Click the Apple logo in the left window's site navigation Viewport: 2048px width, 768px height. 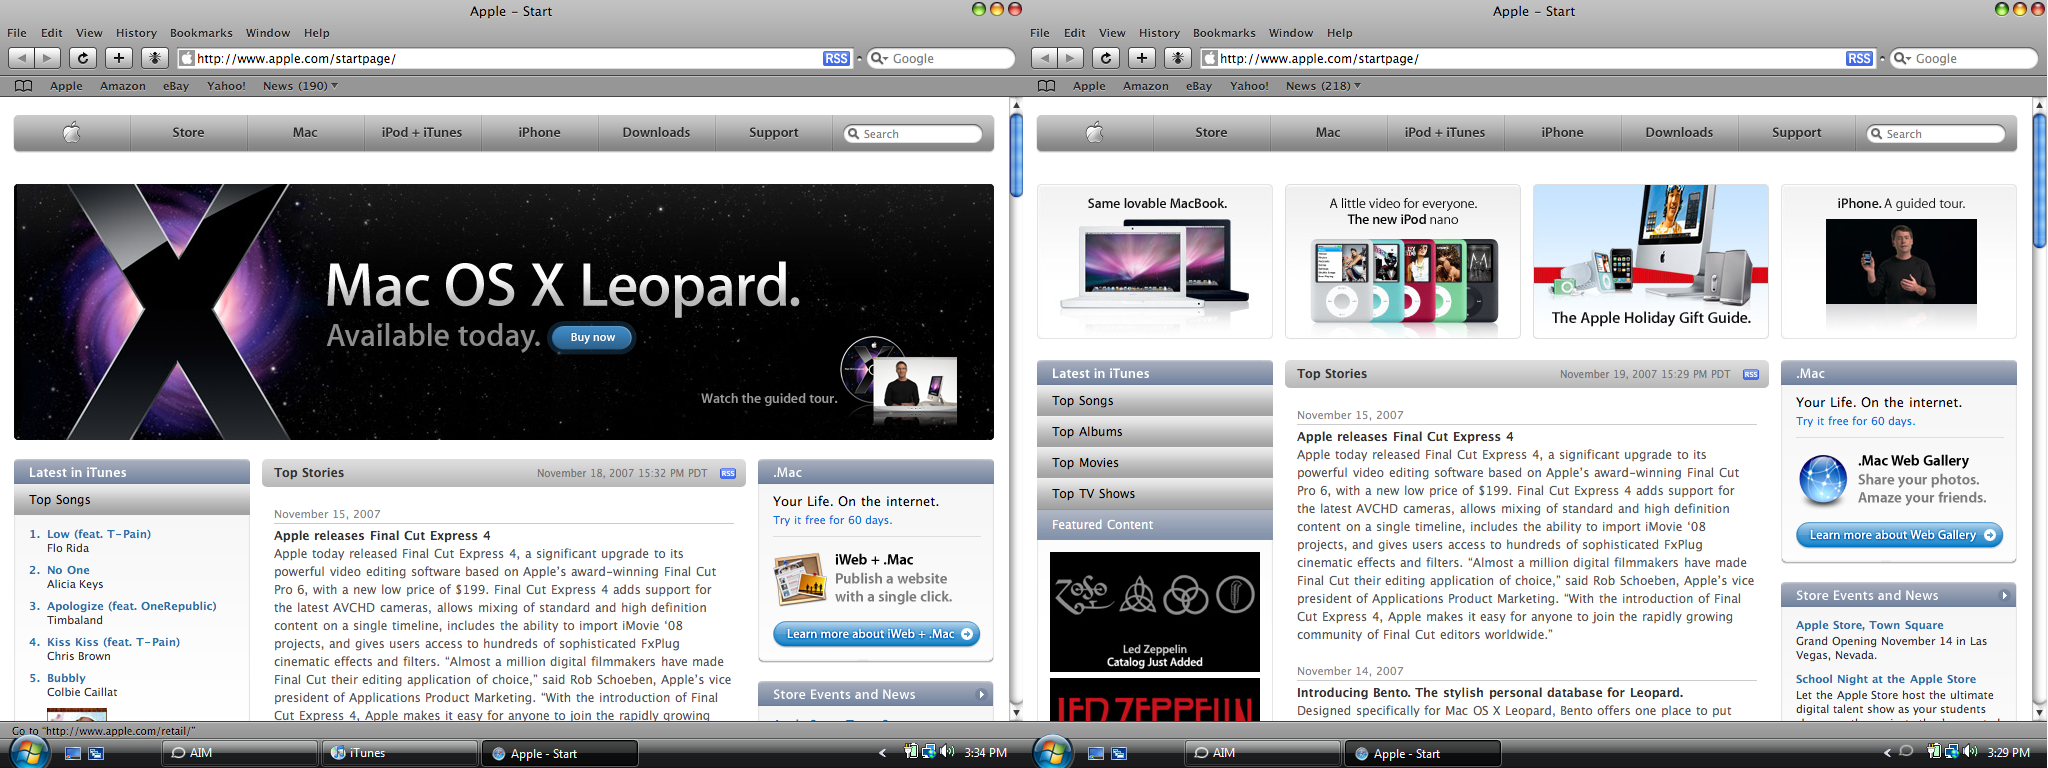72,132
